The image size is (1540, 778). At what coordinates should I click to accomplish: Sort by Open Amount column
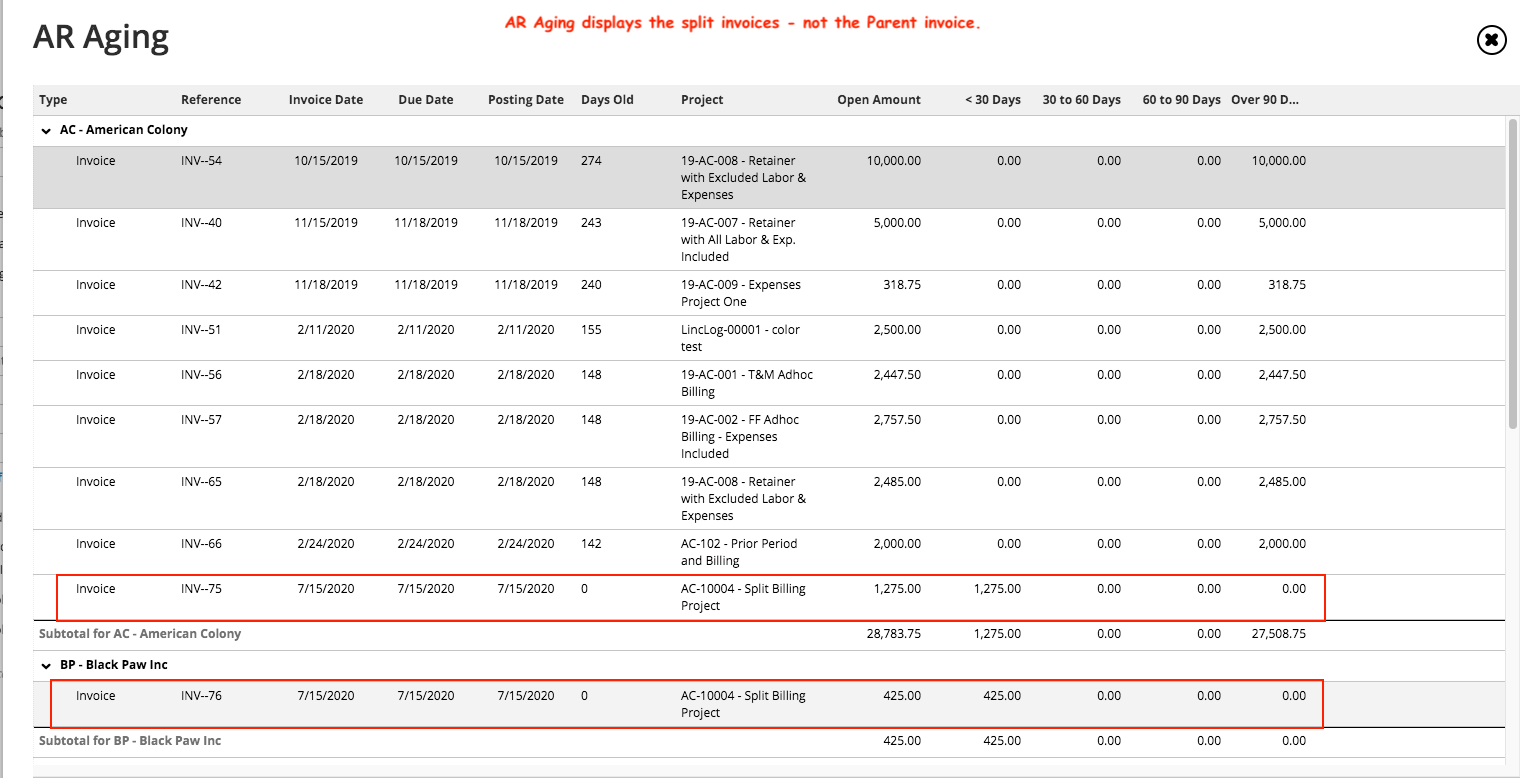pyautogui.click(x=879, y=100)
